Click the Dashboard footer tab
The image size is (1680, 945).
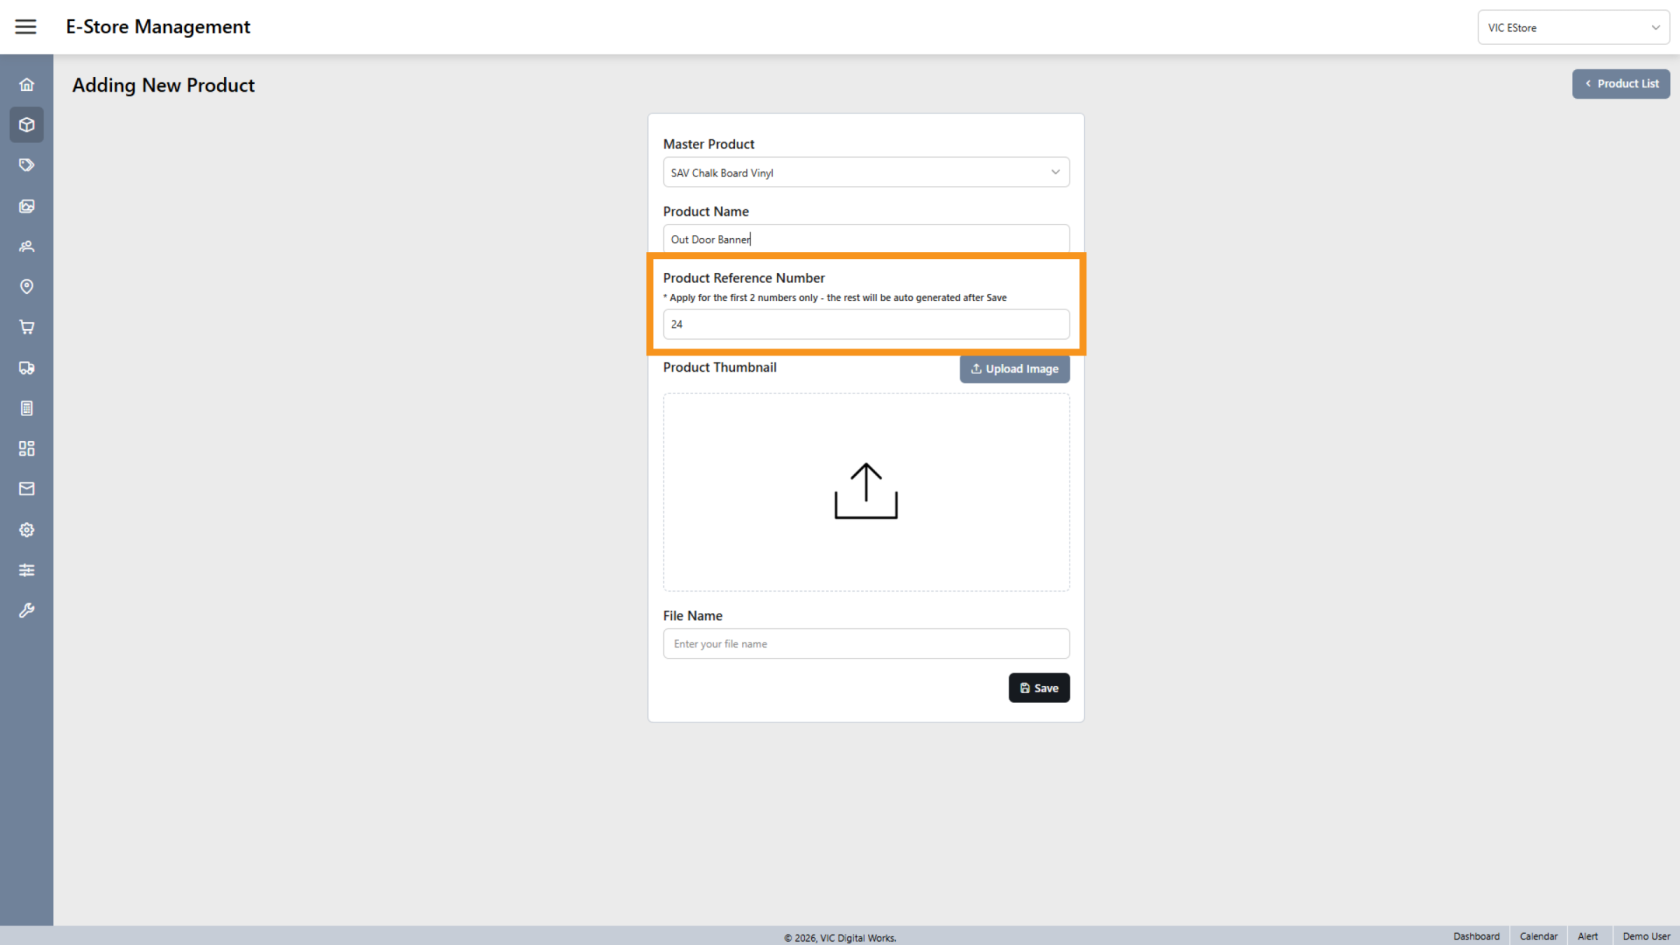[1476, 936]
